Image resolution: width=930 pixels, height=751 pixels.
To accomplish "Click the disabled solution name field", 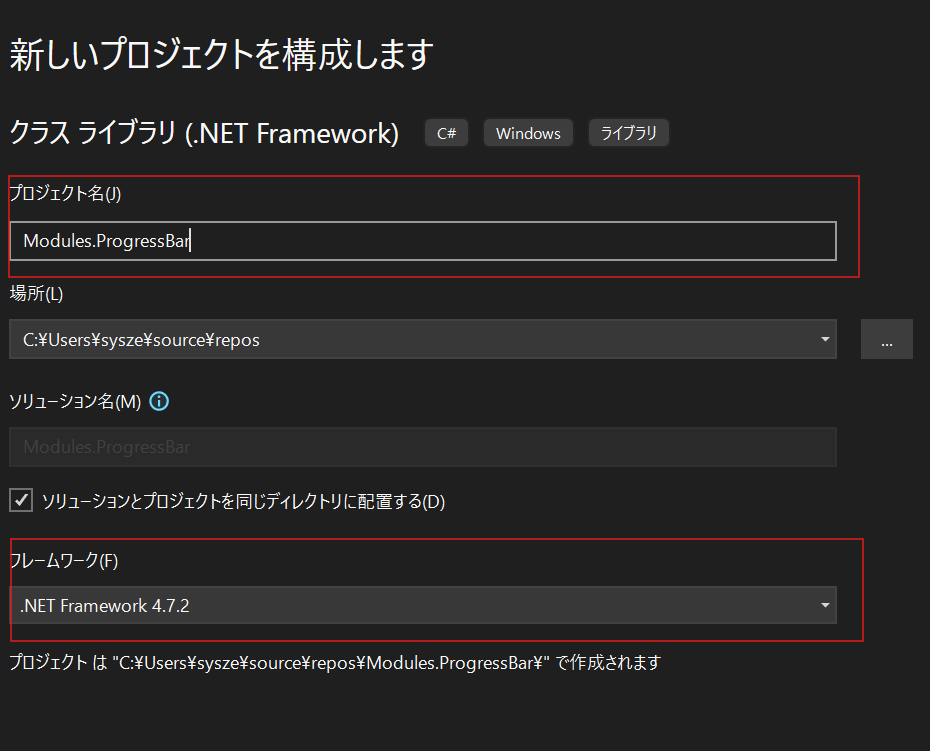I will (x=423, y=447).
